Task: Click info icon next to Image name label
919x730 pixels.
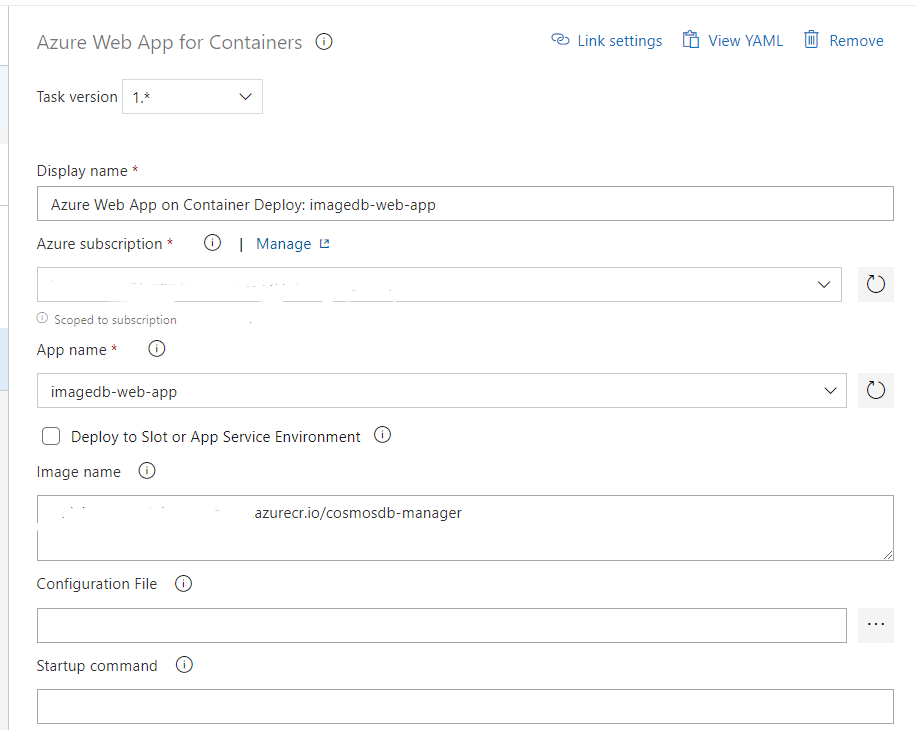Action: click(x=147, y=471)
